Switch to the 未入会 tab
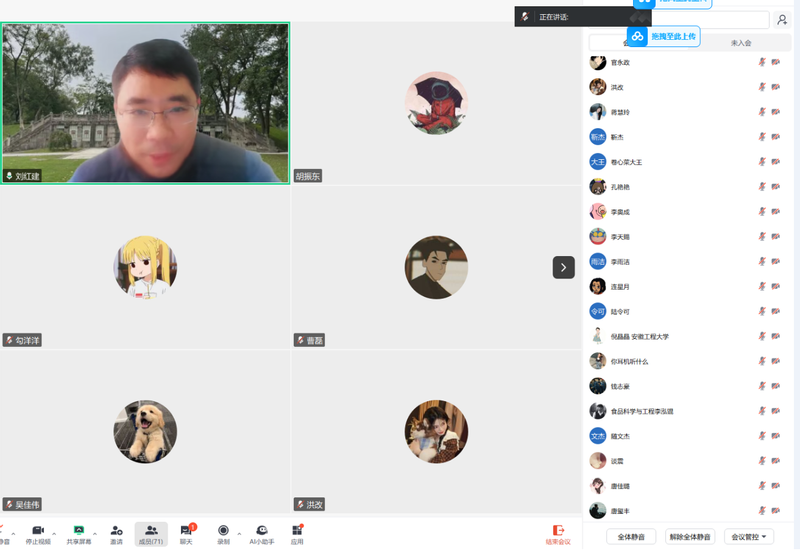Viewport: 800px width, 553px height. pos(740,43)
